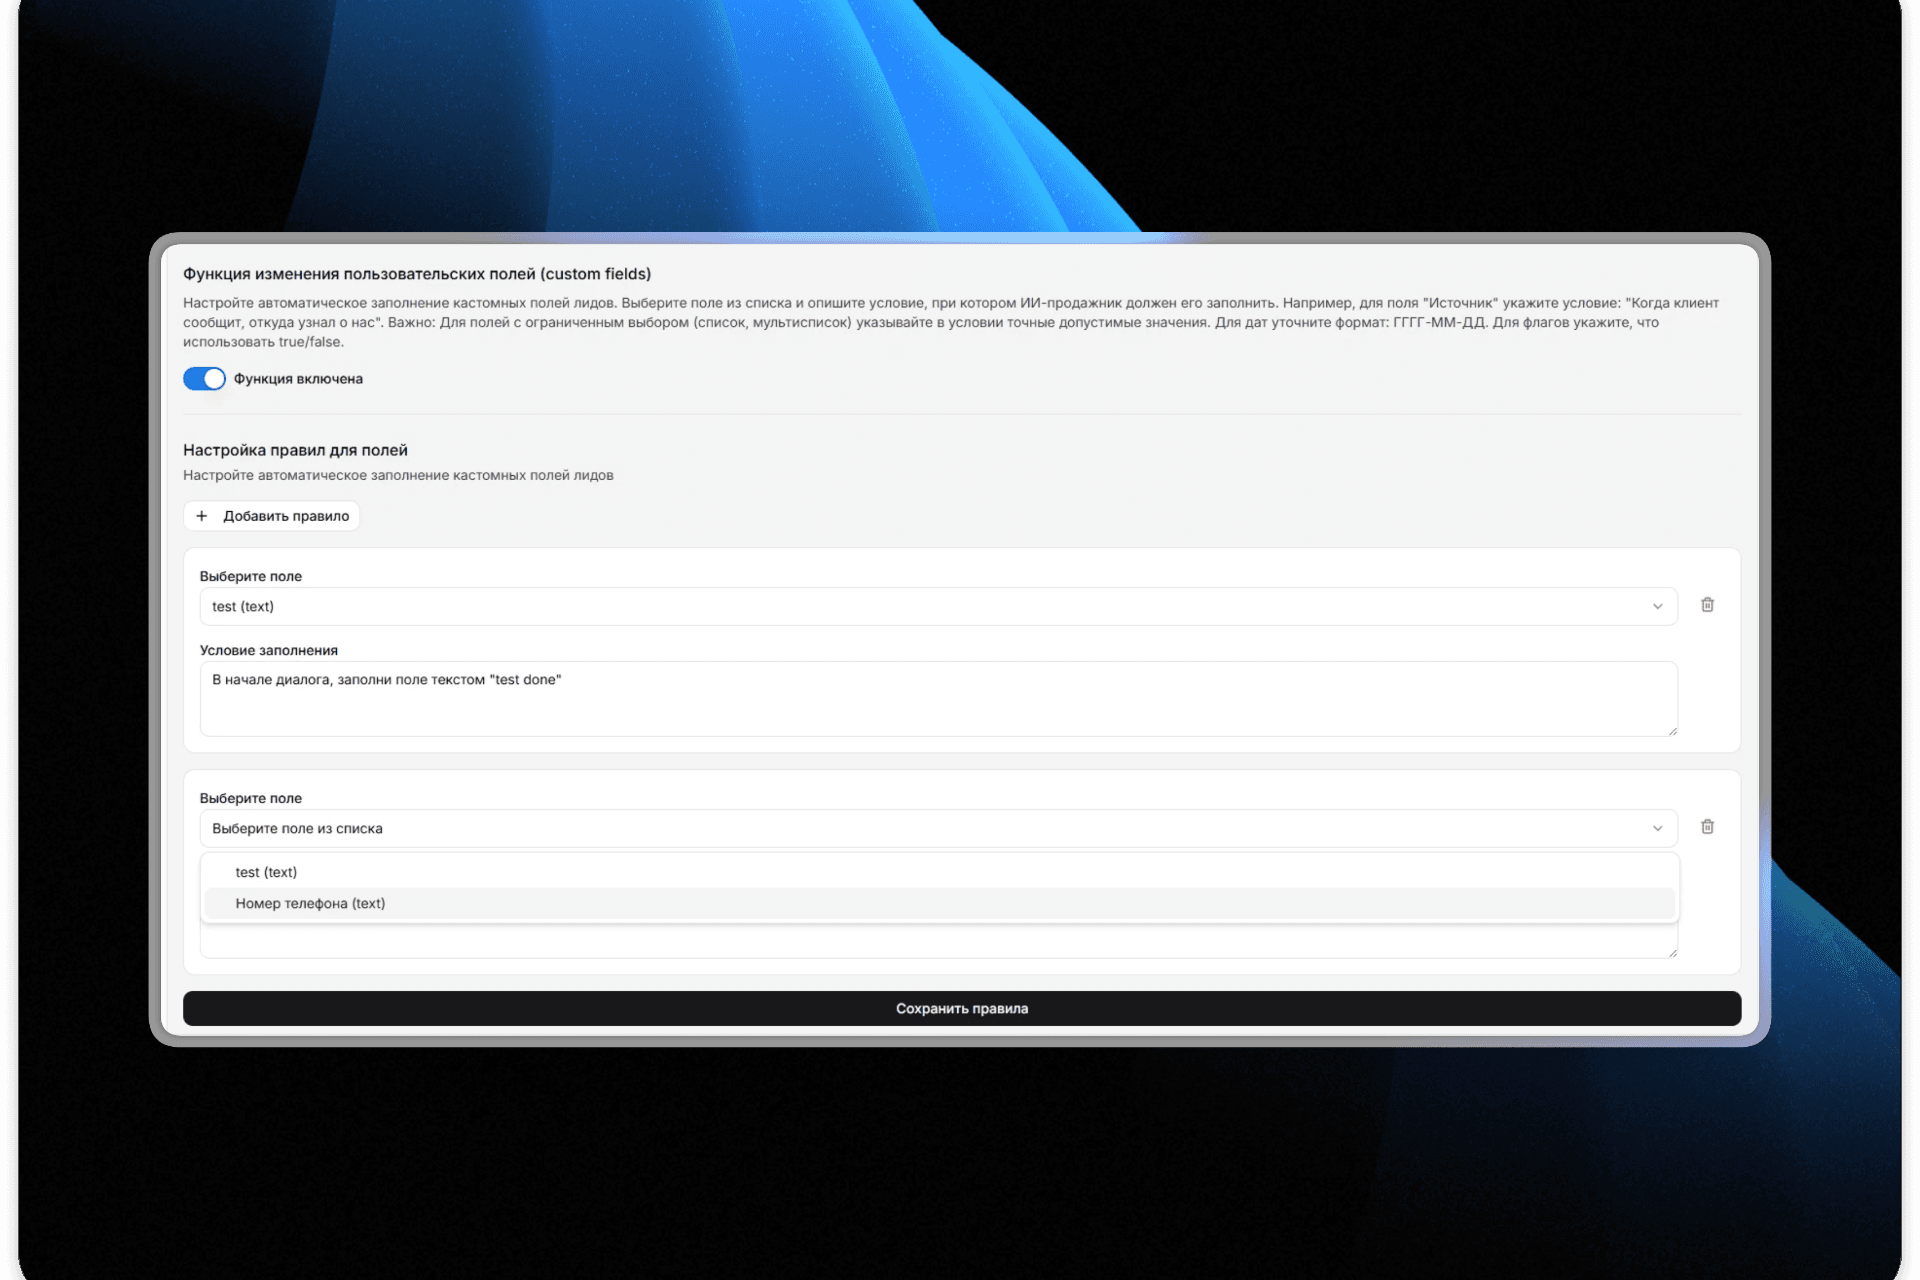Image resolution: width=1920 pixels, height=1280 pixels.
Task: Click the "Условие заполнения" label
Action: [x=269, y=650]
